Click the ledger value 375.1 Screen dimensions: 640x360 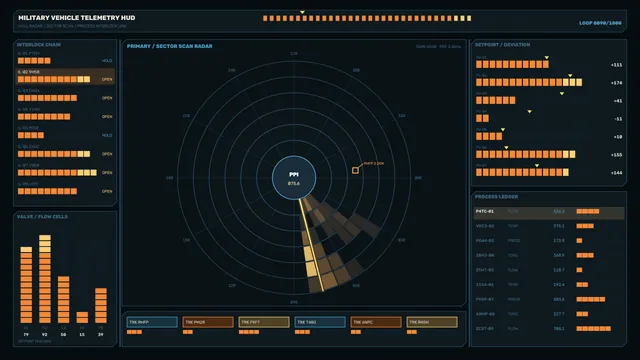click(x=559, y=226)
